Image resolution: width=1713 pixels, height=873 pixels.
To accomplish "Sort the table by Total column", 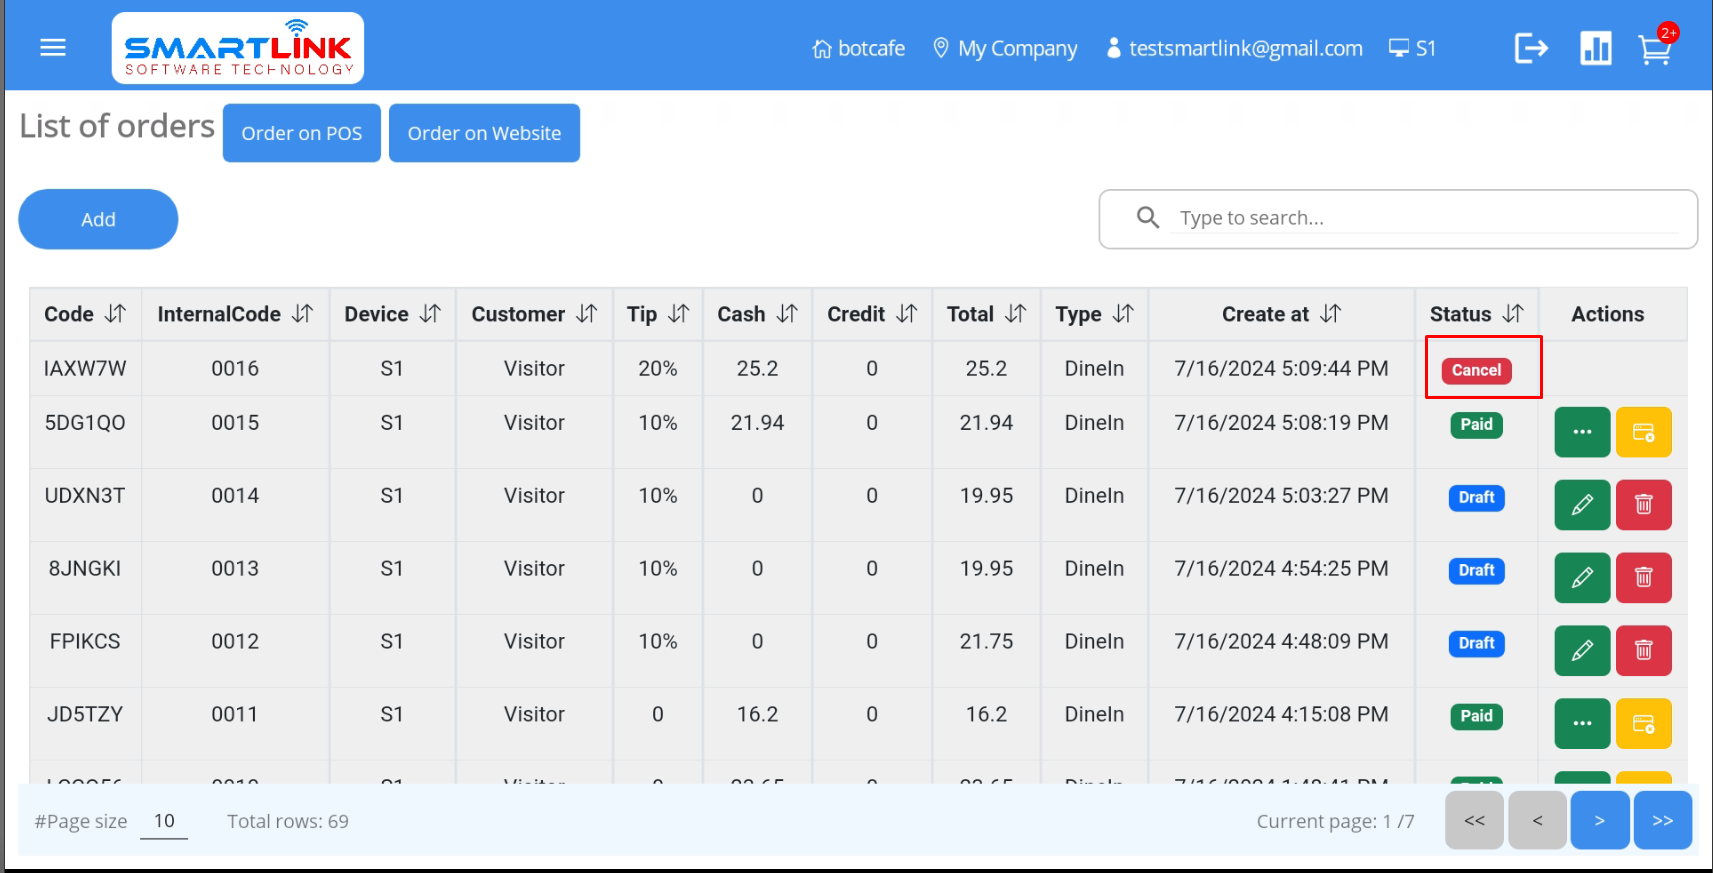I will click(x=1016, y=314).
